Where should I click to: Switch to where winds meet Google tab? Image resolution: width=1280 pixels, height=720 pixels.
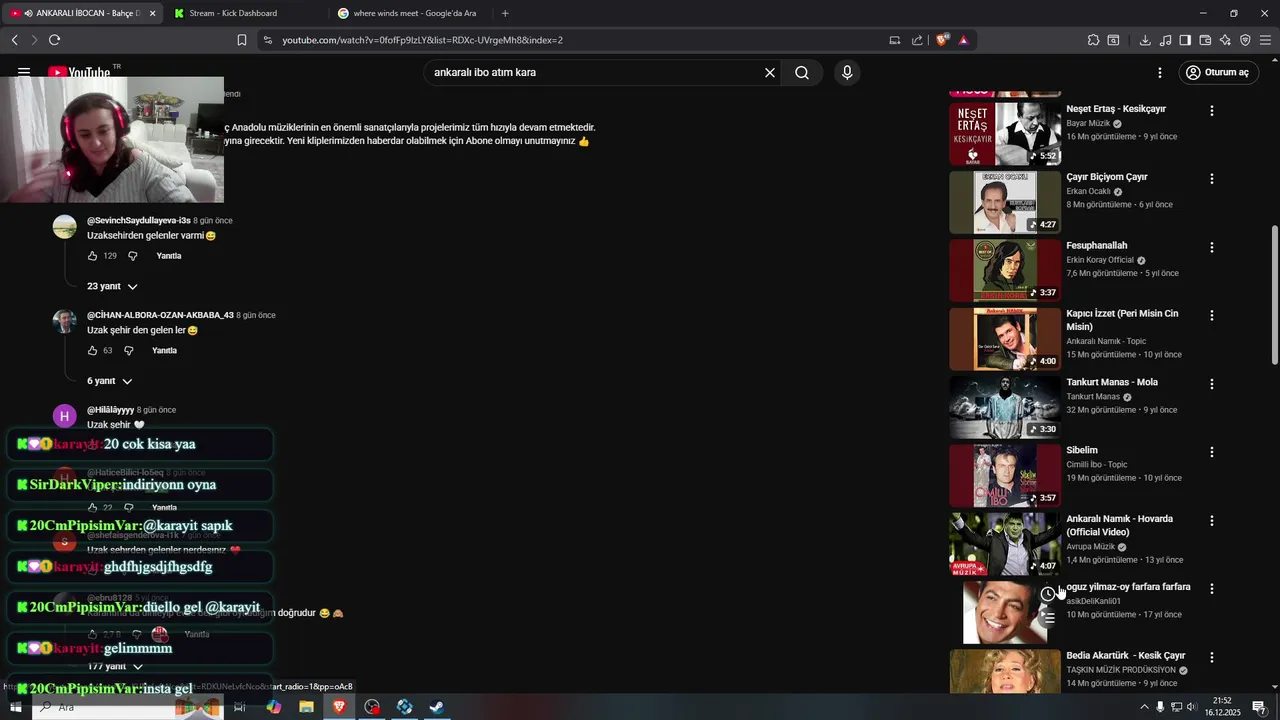pyautogui.click(x=414, y=13)
